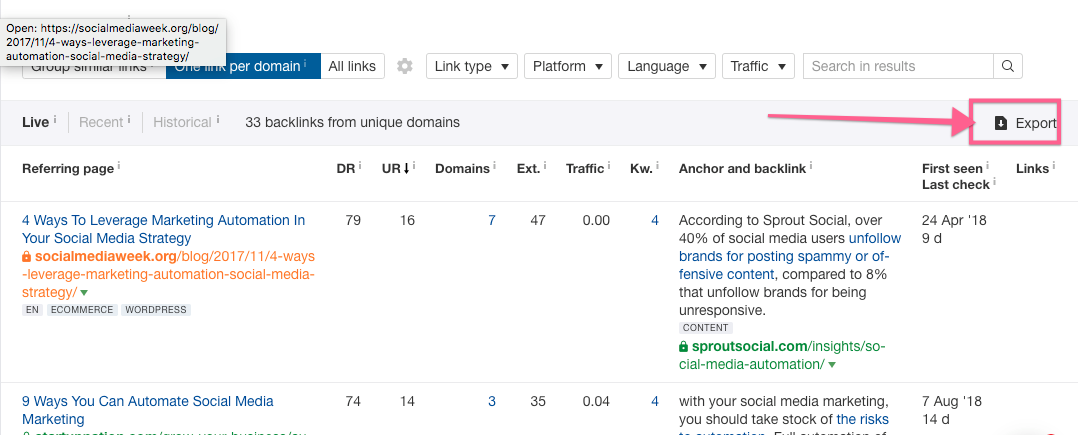
Task: Click the socialmediaweek.org padlock icon
Action: click(27, 257)
